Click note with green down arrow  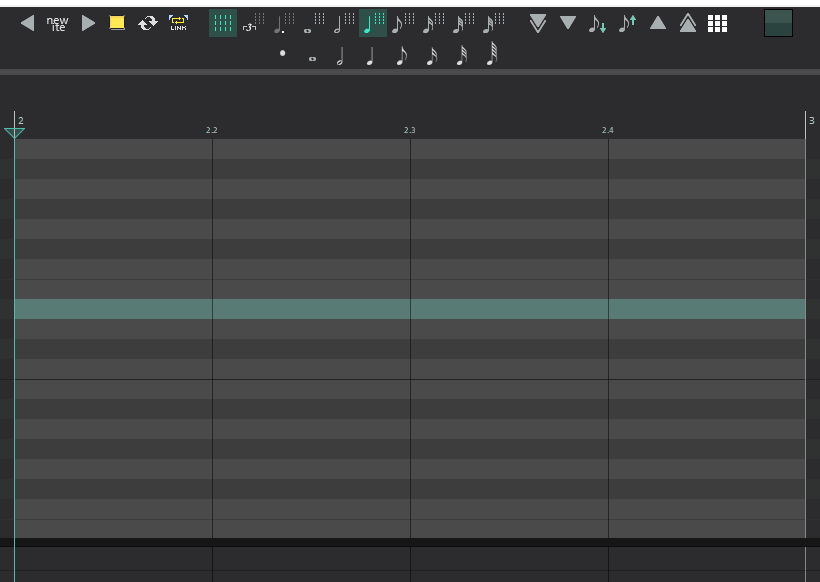click(597, 23)
